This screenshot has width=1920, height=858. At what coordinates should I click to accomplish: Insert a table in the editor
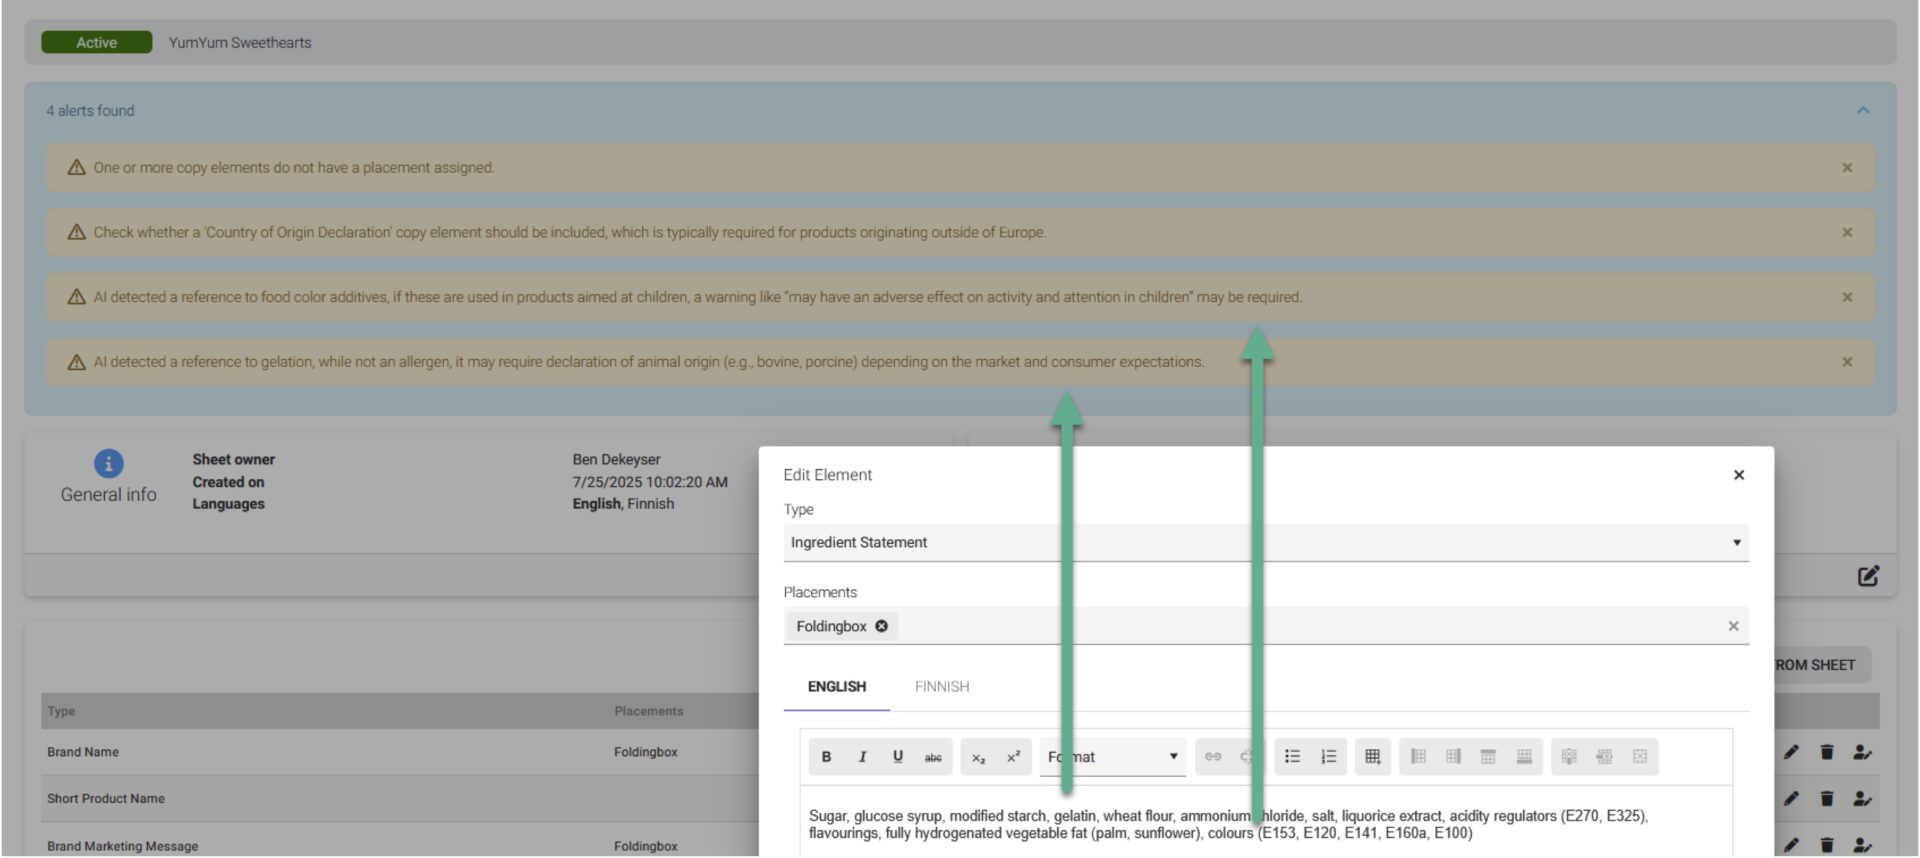1372,757
